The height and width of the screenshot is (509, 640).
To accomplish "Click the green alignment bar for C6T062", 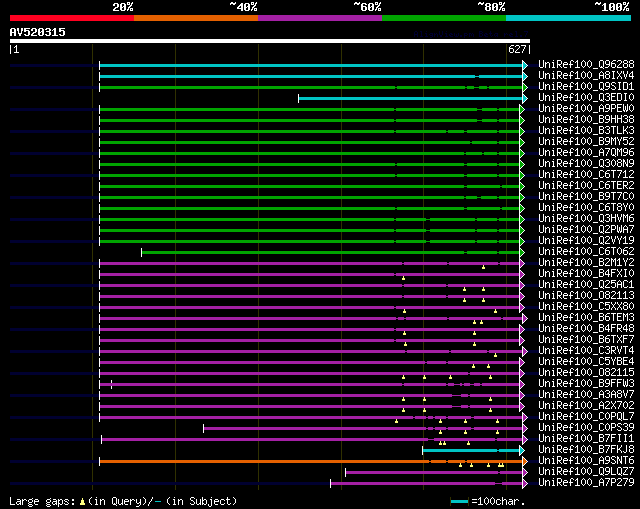I will (331, 252).
